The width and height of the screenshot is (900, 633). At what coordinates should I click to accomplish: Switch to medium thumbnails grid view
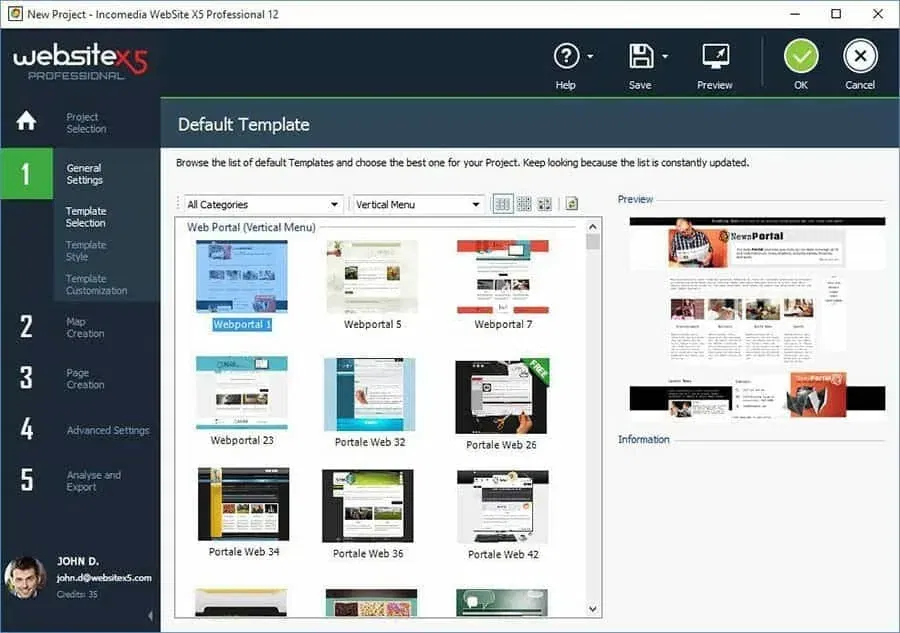pos(523,204)
